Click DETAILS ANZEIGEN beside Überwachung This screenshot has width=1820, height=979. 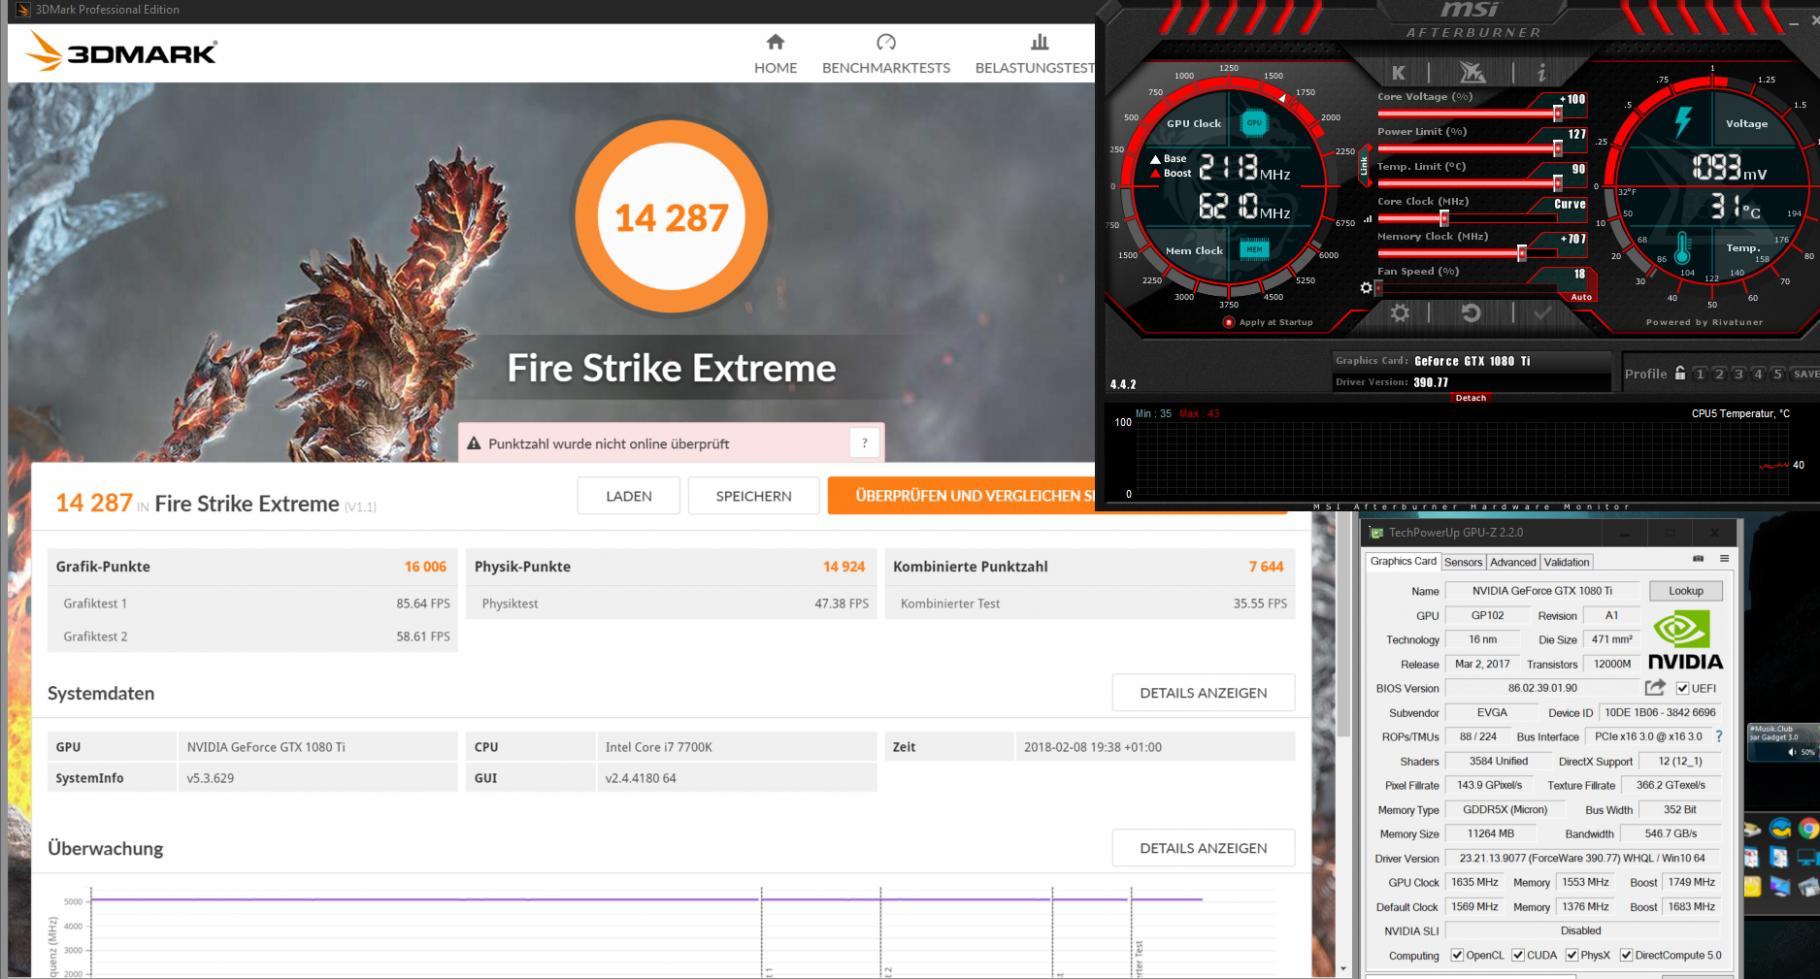coord(1203,847)
